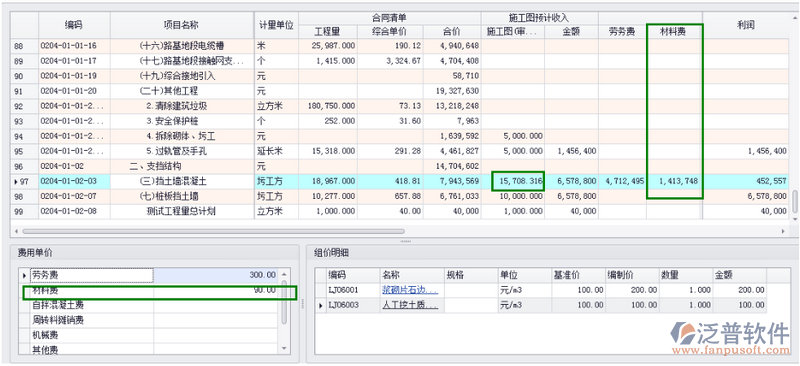Click the horizontal scrollbar thumb under the table

tap(213, 231)
